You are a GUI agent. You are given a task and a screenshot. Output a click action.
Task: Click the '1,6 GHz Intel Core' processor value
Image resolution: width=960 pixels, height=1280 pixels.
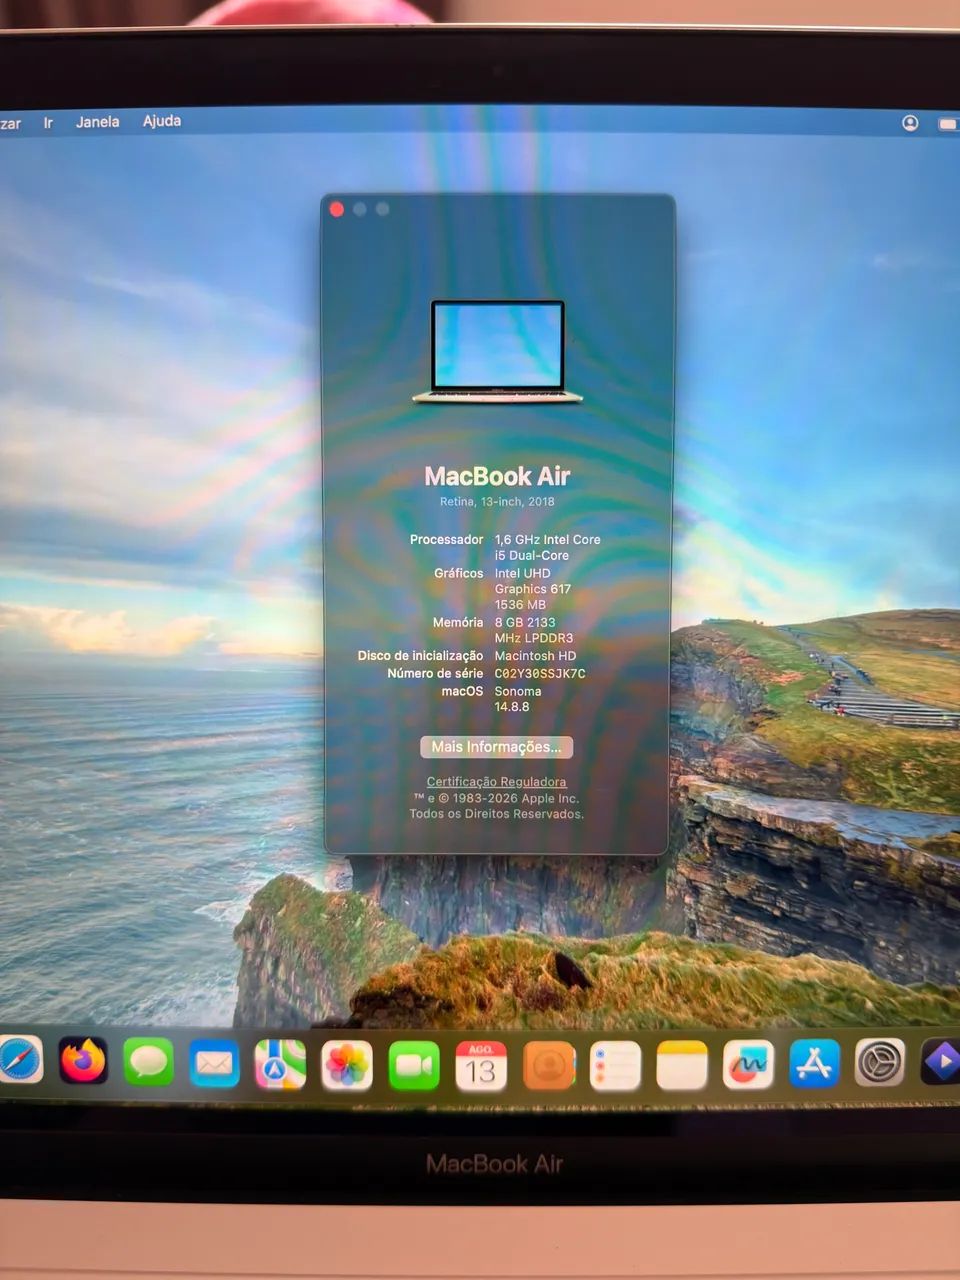[x=548, y=539]
